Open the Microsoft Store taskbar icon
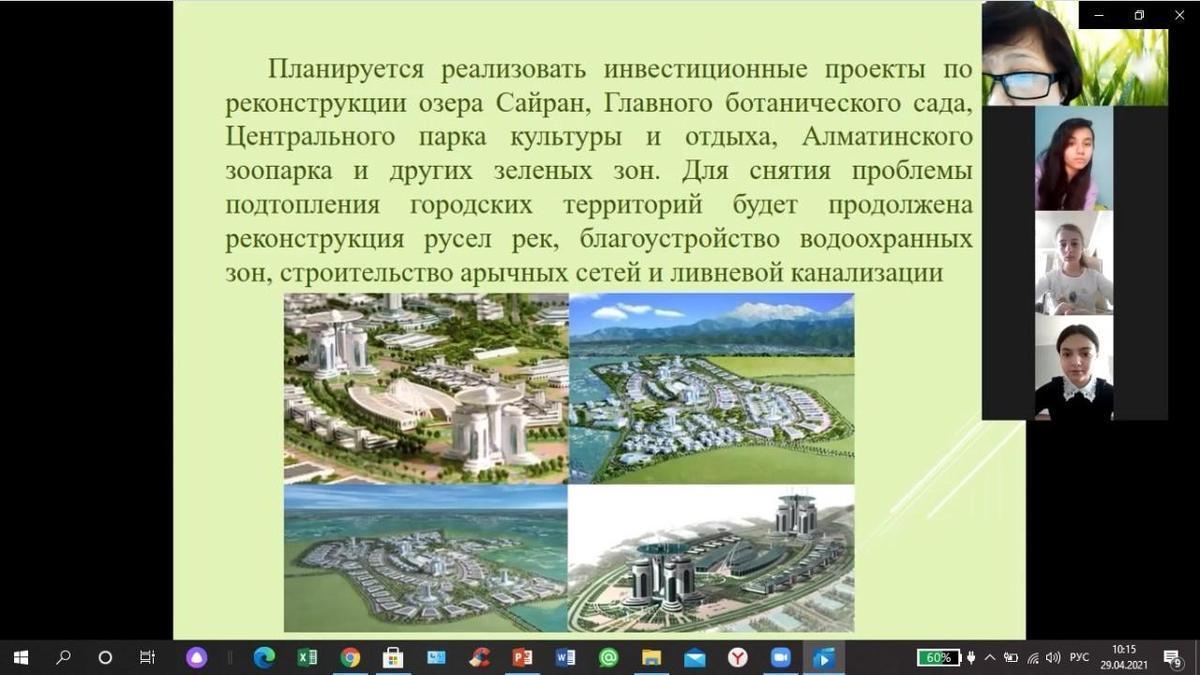This screenshot has height=675, width=1200. pos(393,657)
